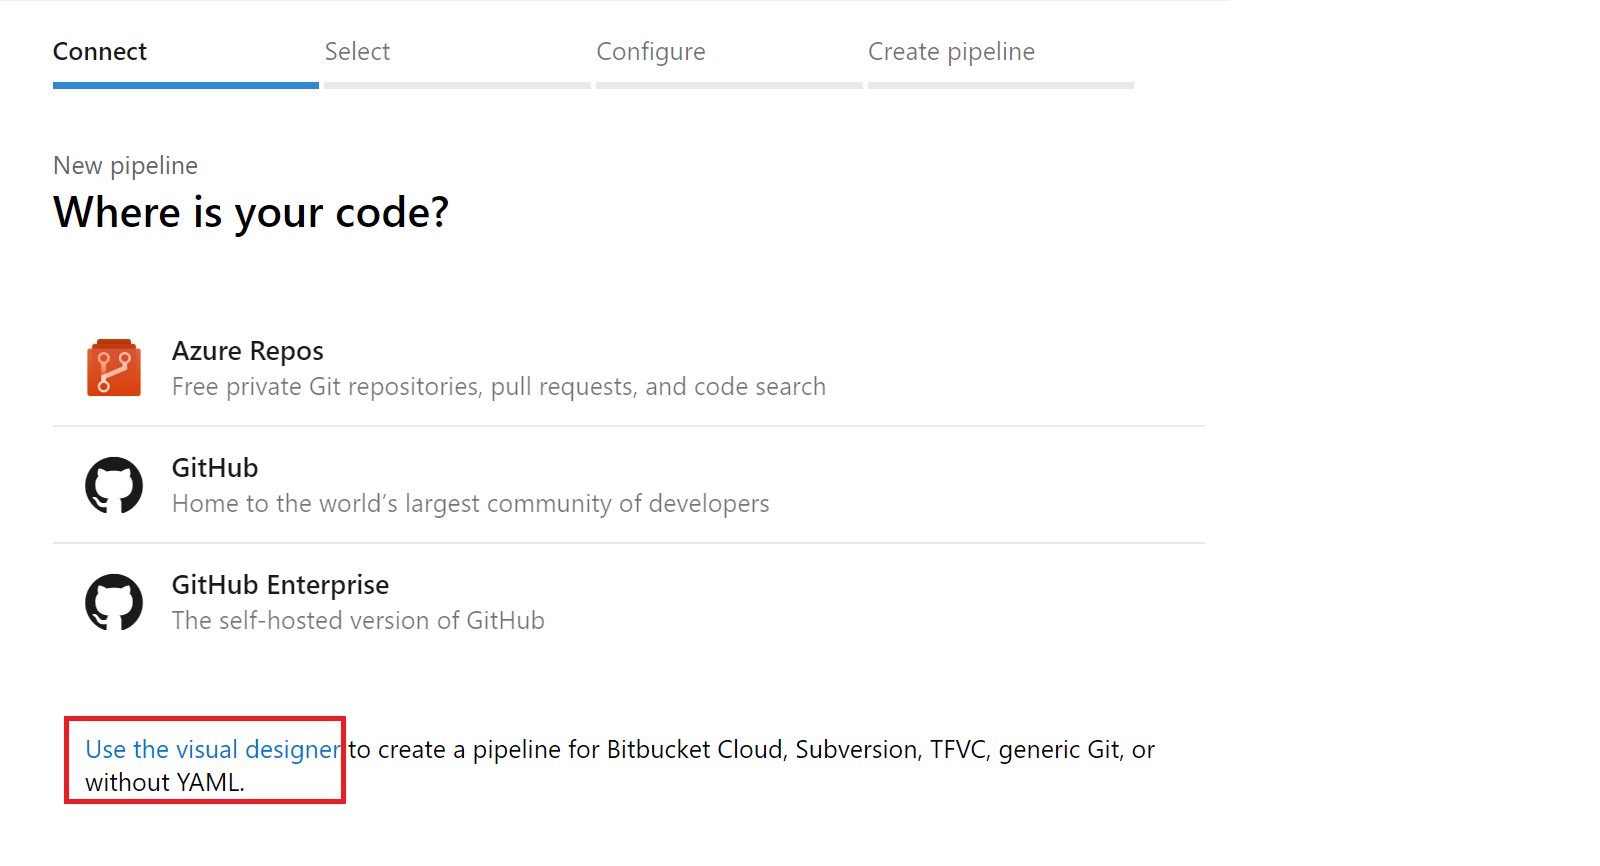Open the Connect step tab
The width and height of the screenshot is (1600, 866).
[100, 52]
